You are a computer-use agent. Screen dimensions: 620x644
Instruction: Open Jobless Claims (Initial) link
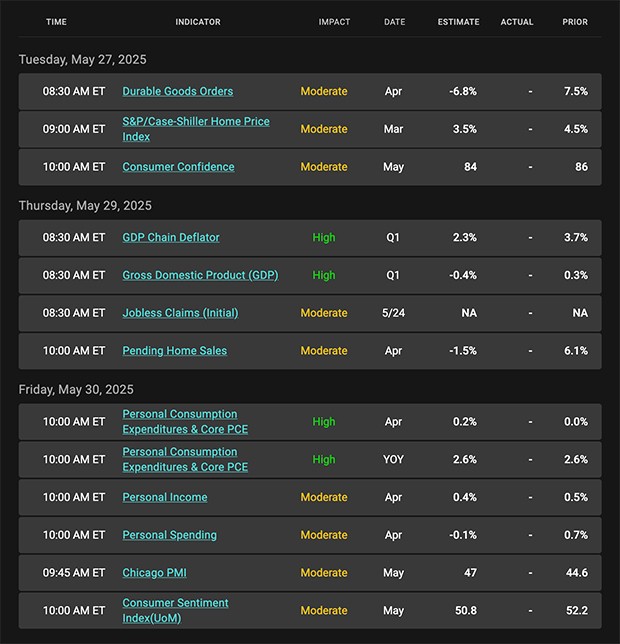pyautogui.click(x=180, y=313)
